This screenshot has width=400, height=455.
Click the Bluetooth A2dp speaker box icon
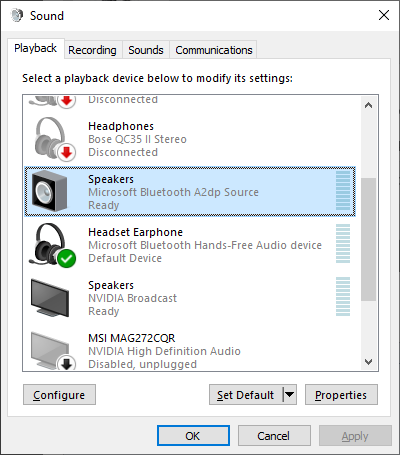click(x=49, y=191)
